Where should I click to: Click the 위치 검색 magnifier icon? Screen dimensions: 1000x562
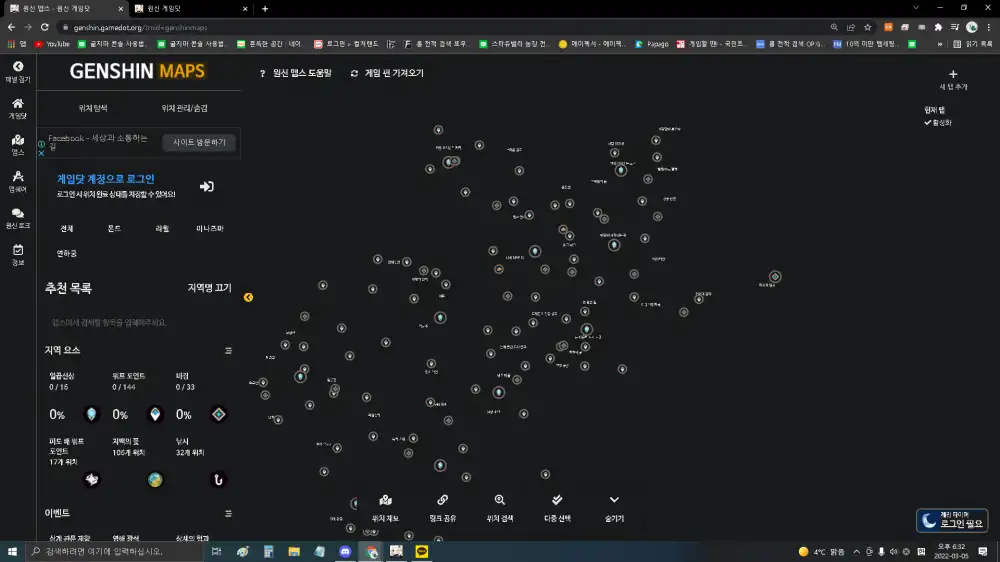(x=499, y=500)
